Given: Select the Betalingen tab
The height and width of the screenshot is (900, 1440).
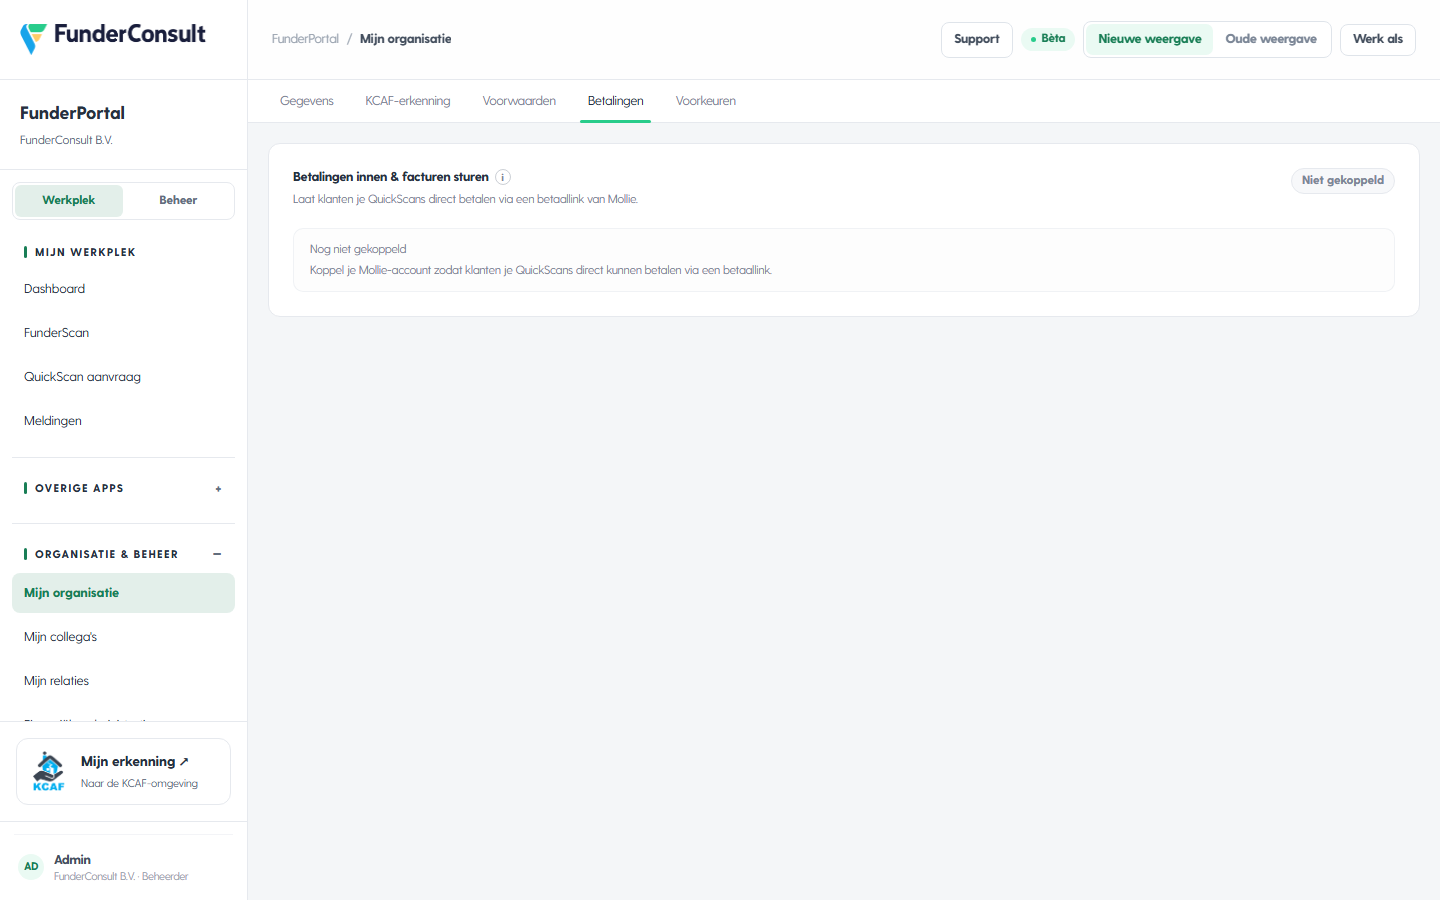Looking at the screenshot, I should pos(616,101).
